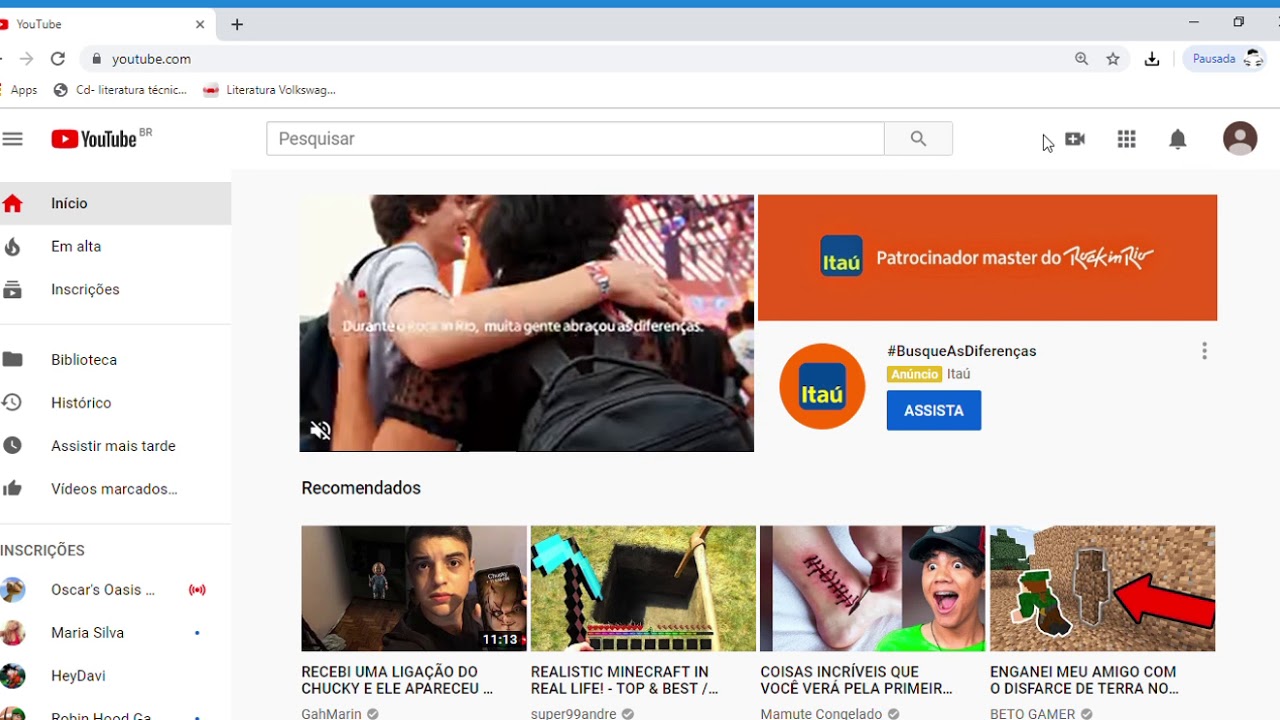
Task: Click the Histórico clock icon
Action: pos(12,402)
